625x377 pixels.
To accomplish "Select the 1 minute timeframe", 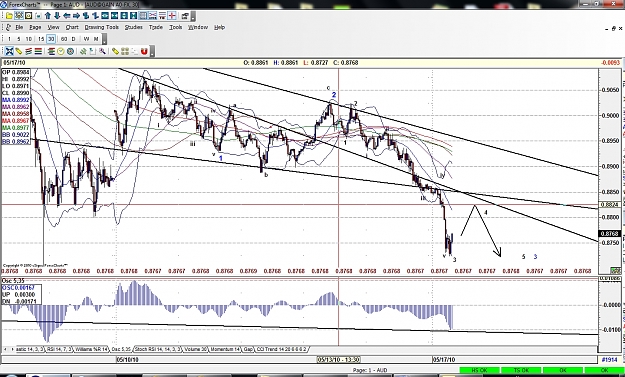I will click(9, 39).
